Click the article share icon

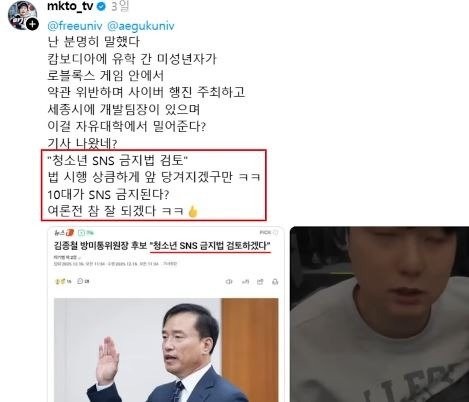coord(260,282)
